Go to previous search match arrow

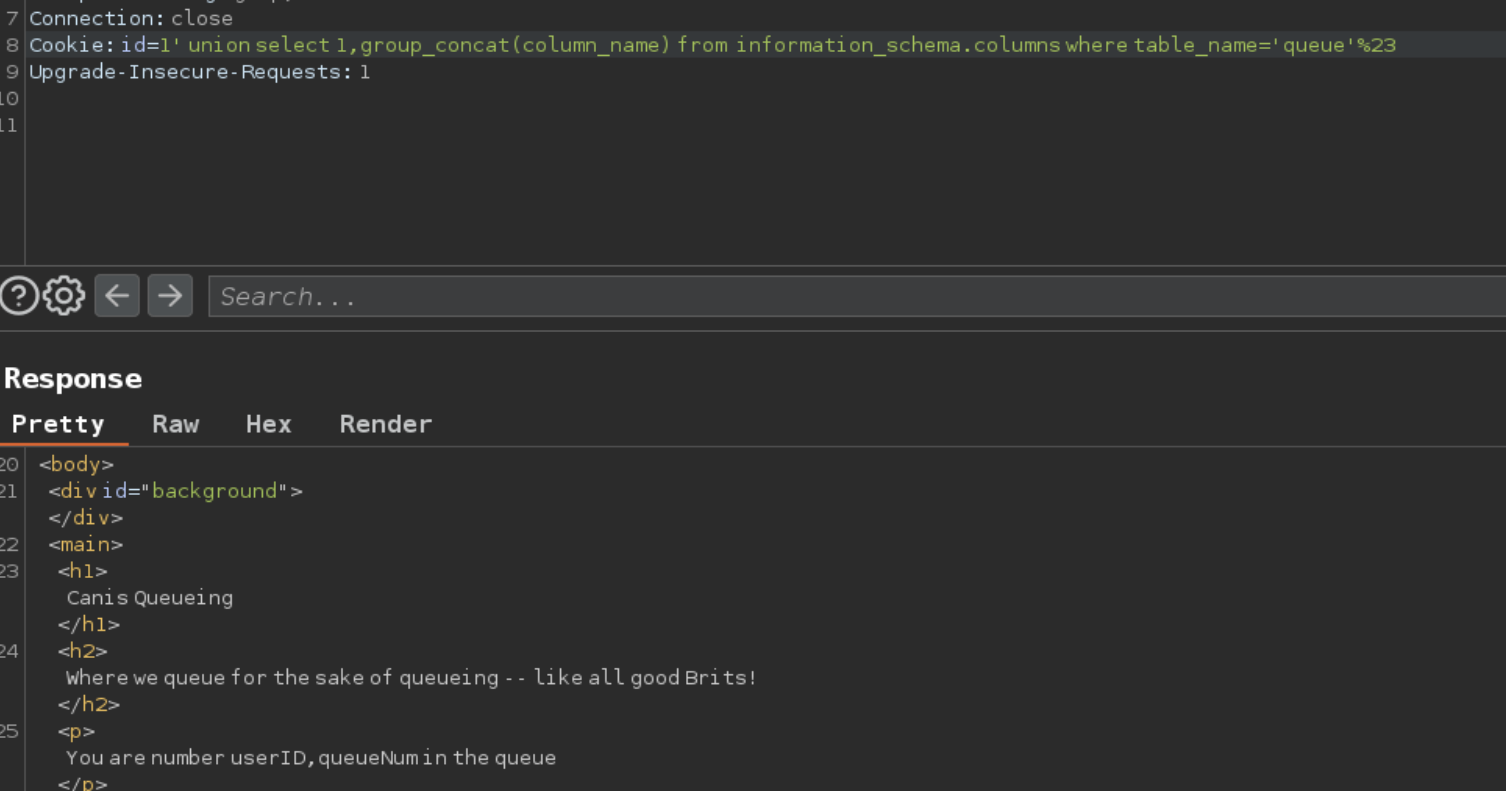(117, 296)
